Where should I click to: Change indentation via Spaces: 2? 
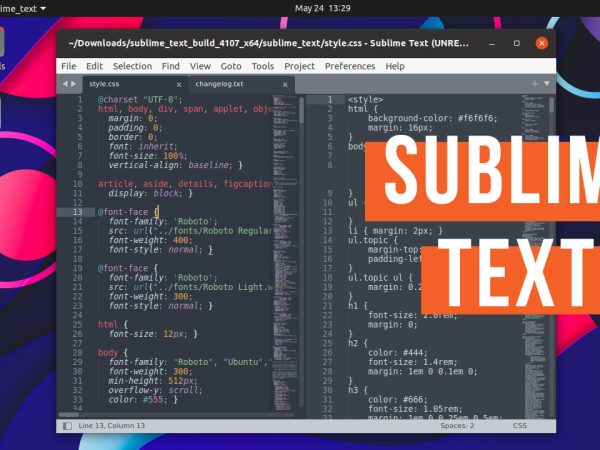[x=457, y=426]
